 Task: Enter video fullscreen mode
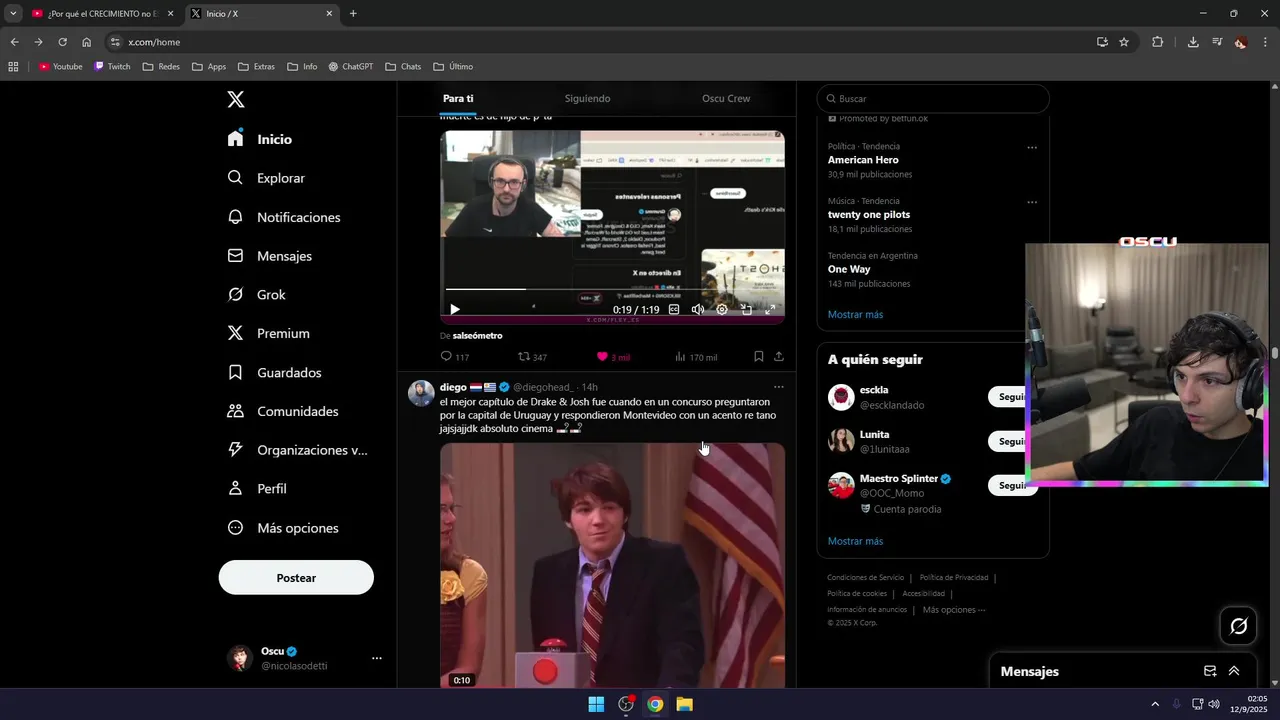click(x=770, y=310)
